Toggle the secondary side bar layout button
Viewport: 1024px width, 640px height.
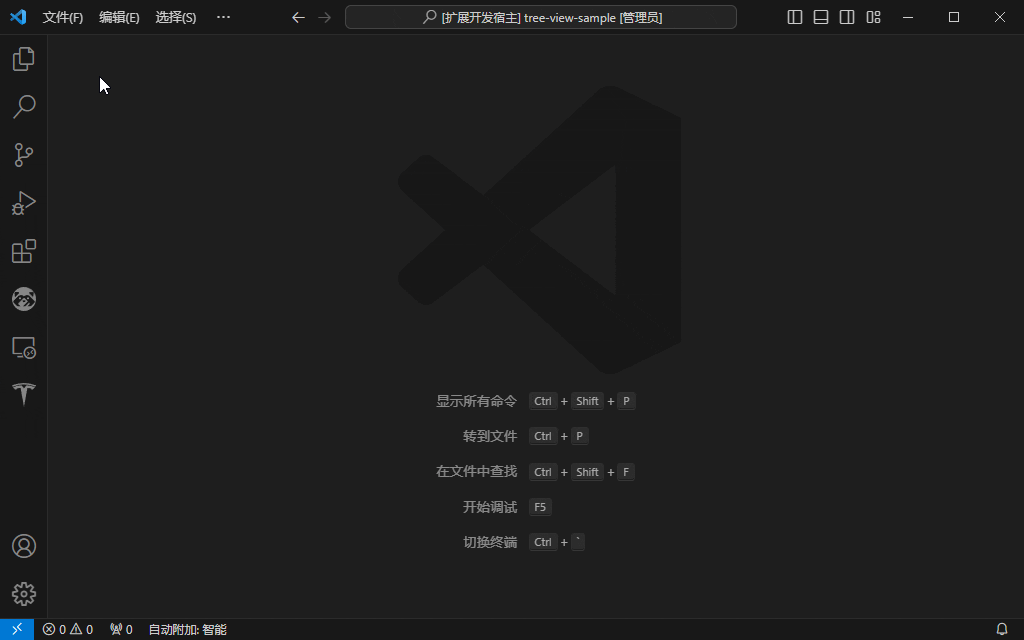847,17
